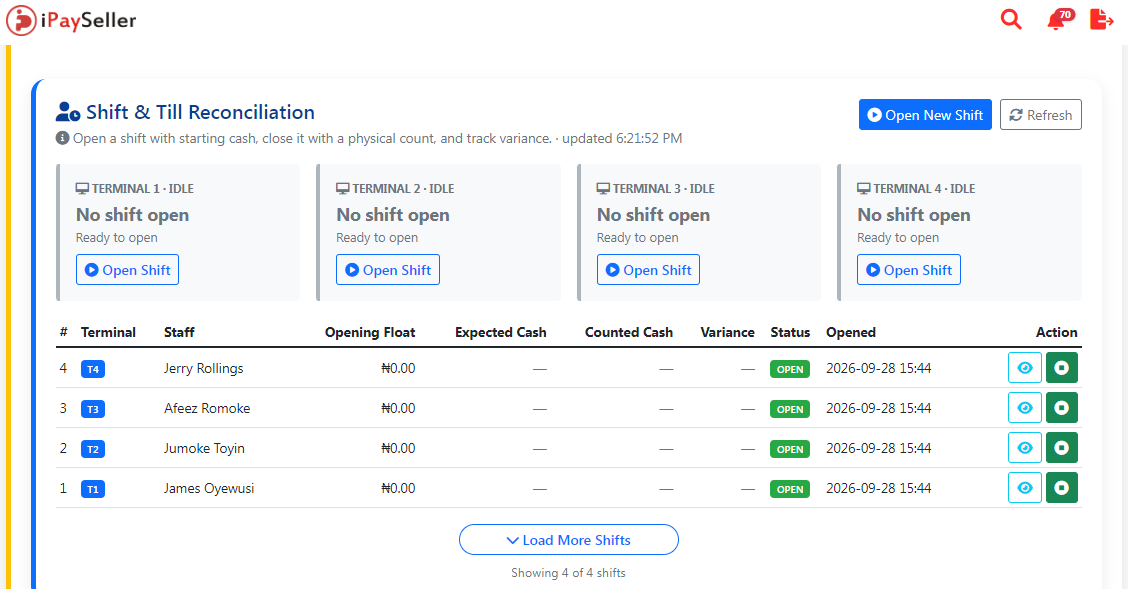View shift details for James Oyewusi
The height and width of the screenshot is (589, 1128).
(x=1024, y=488)
